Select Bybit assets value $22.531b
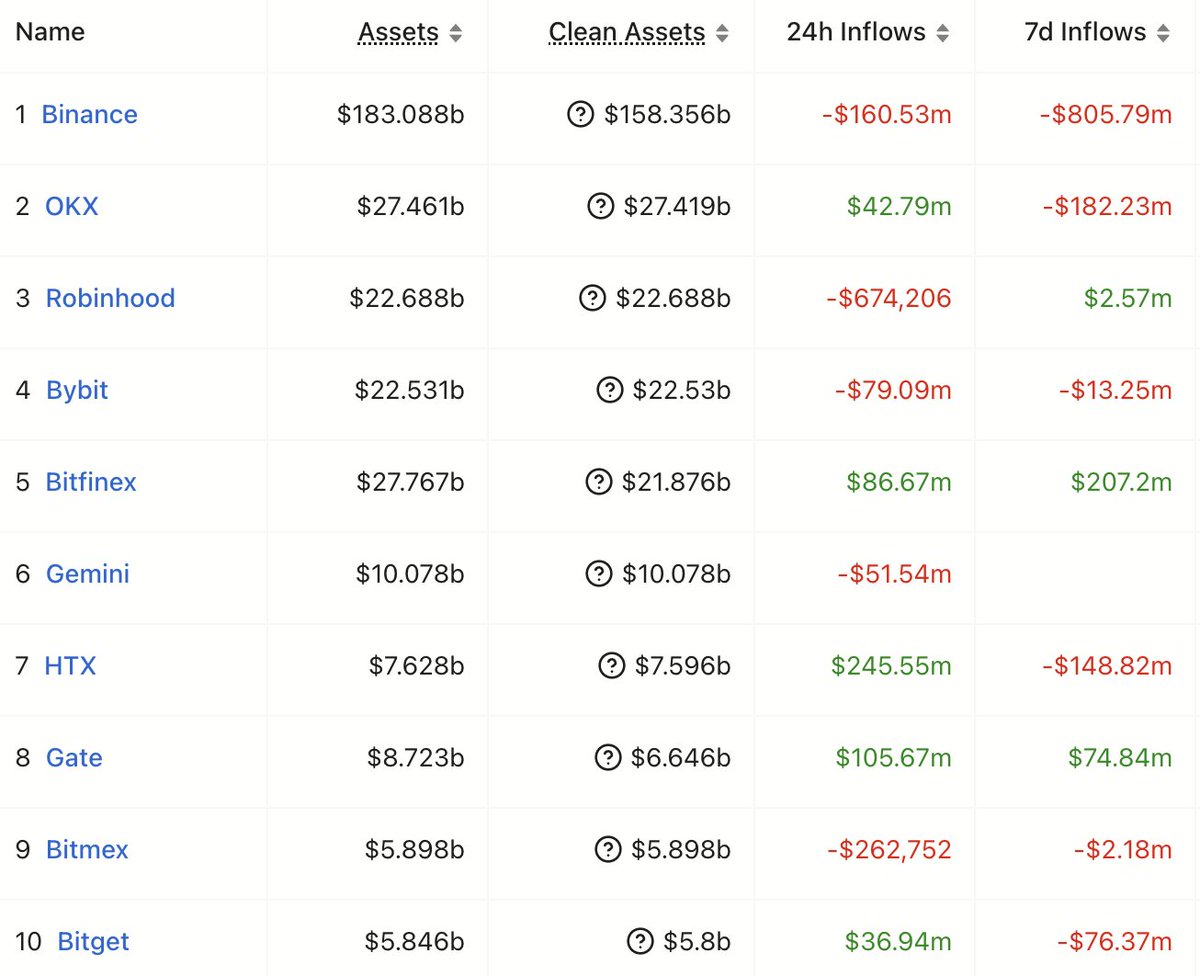Screen dimensions: 1200x976 pos(409,390)
